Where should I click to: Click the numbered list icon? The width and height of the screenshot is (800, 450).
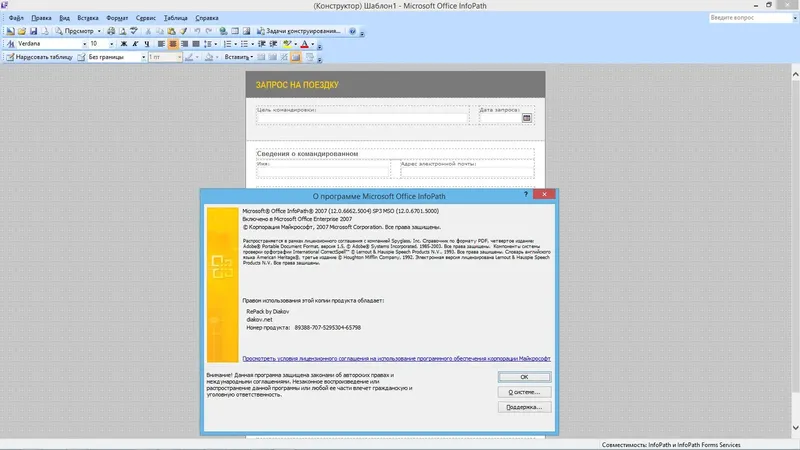(228, 44)
